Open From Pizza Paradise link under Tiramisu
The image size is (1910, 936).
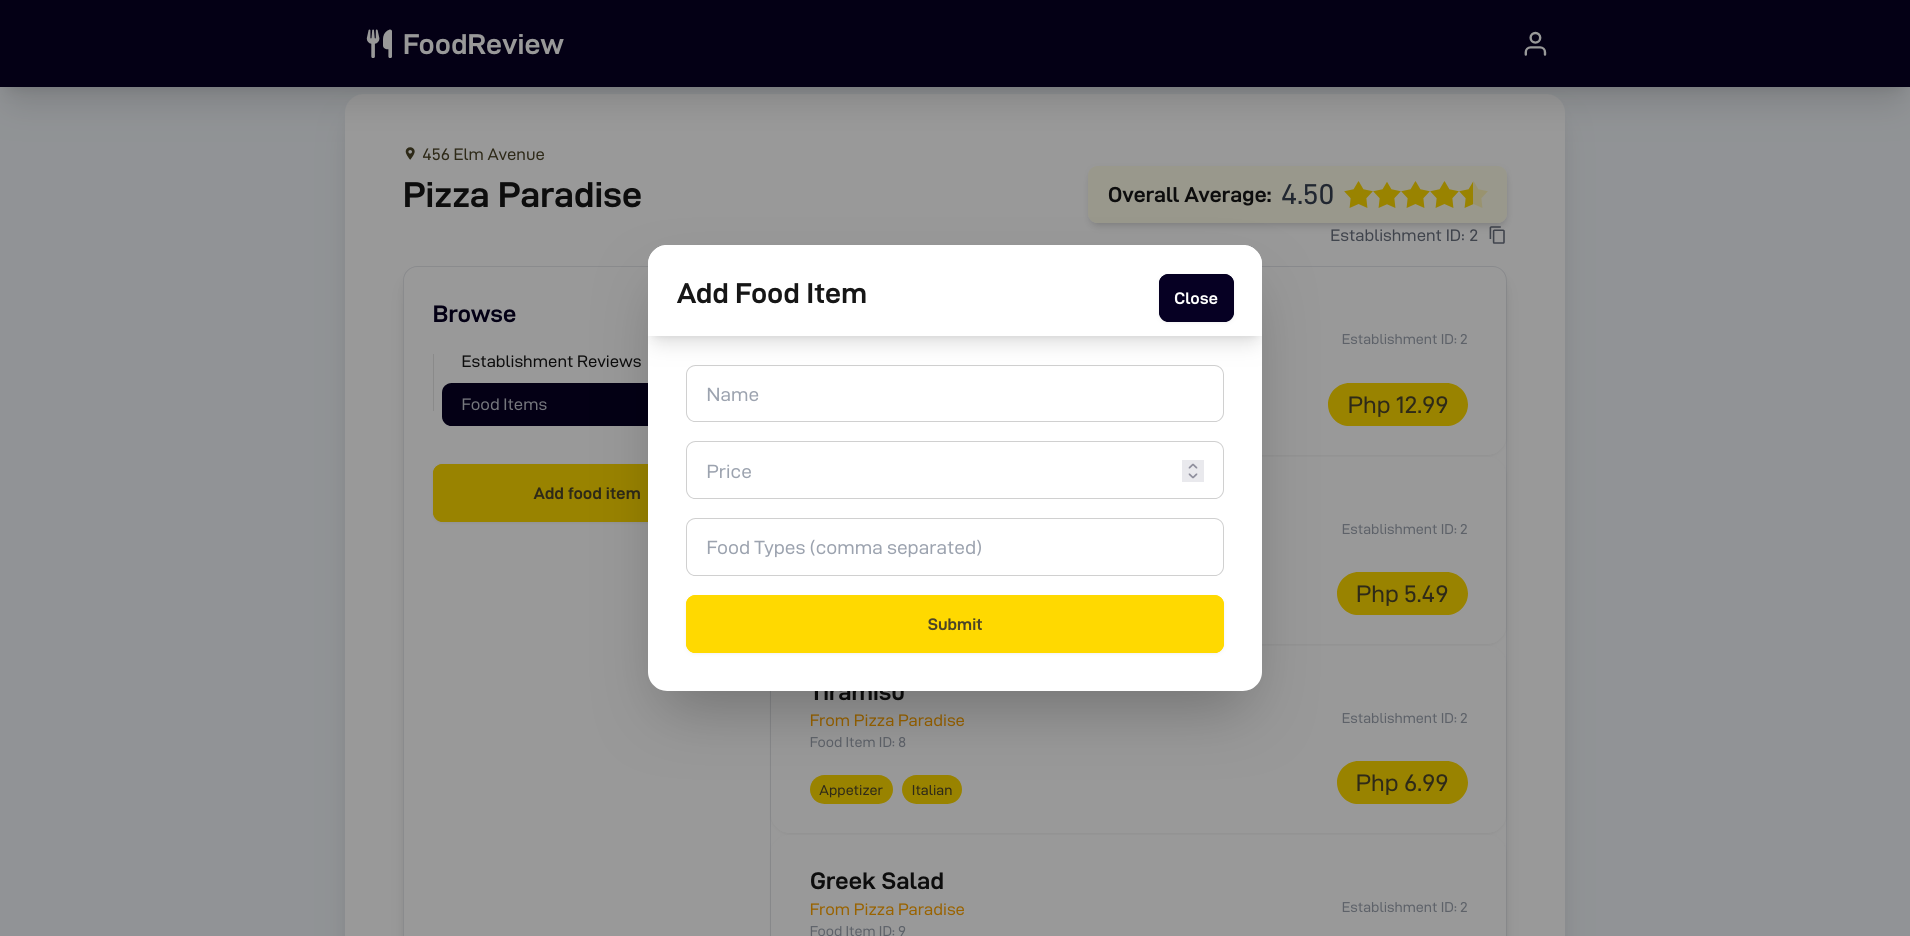point(886,720)
